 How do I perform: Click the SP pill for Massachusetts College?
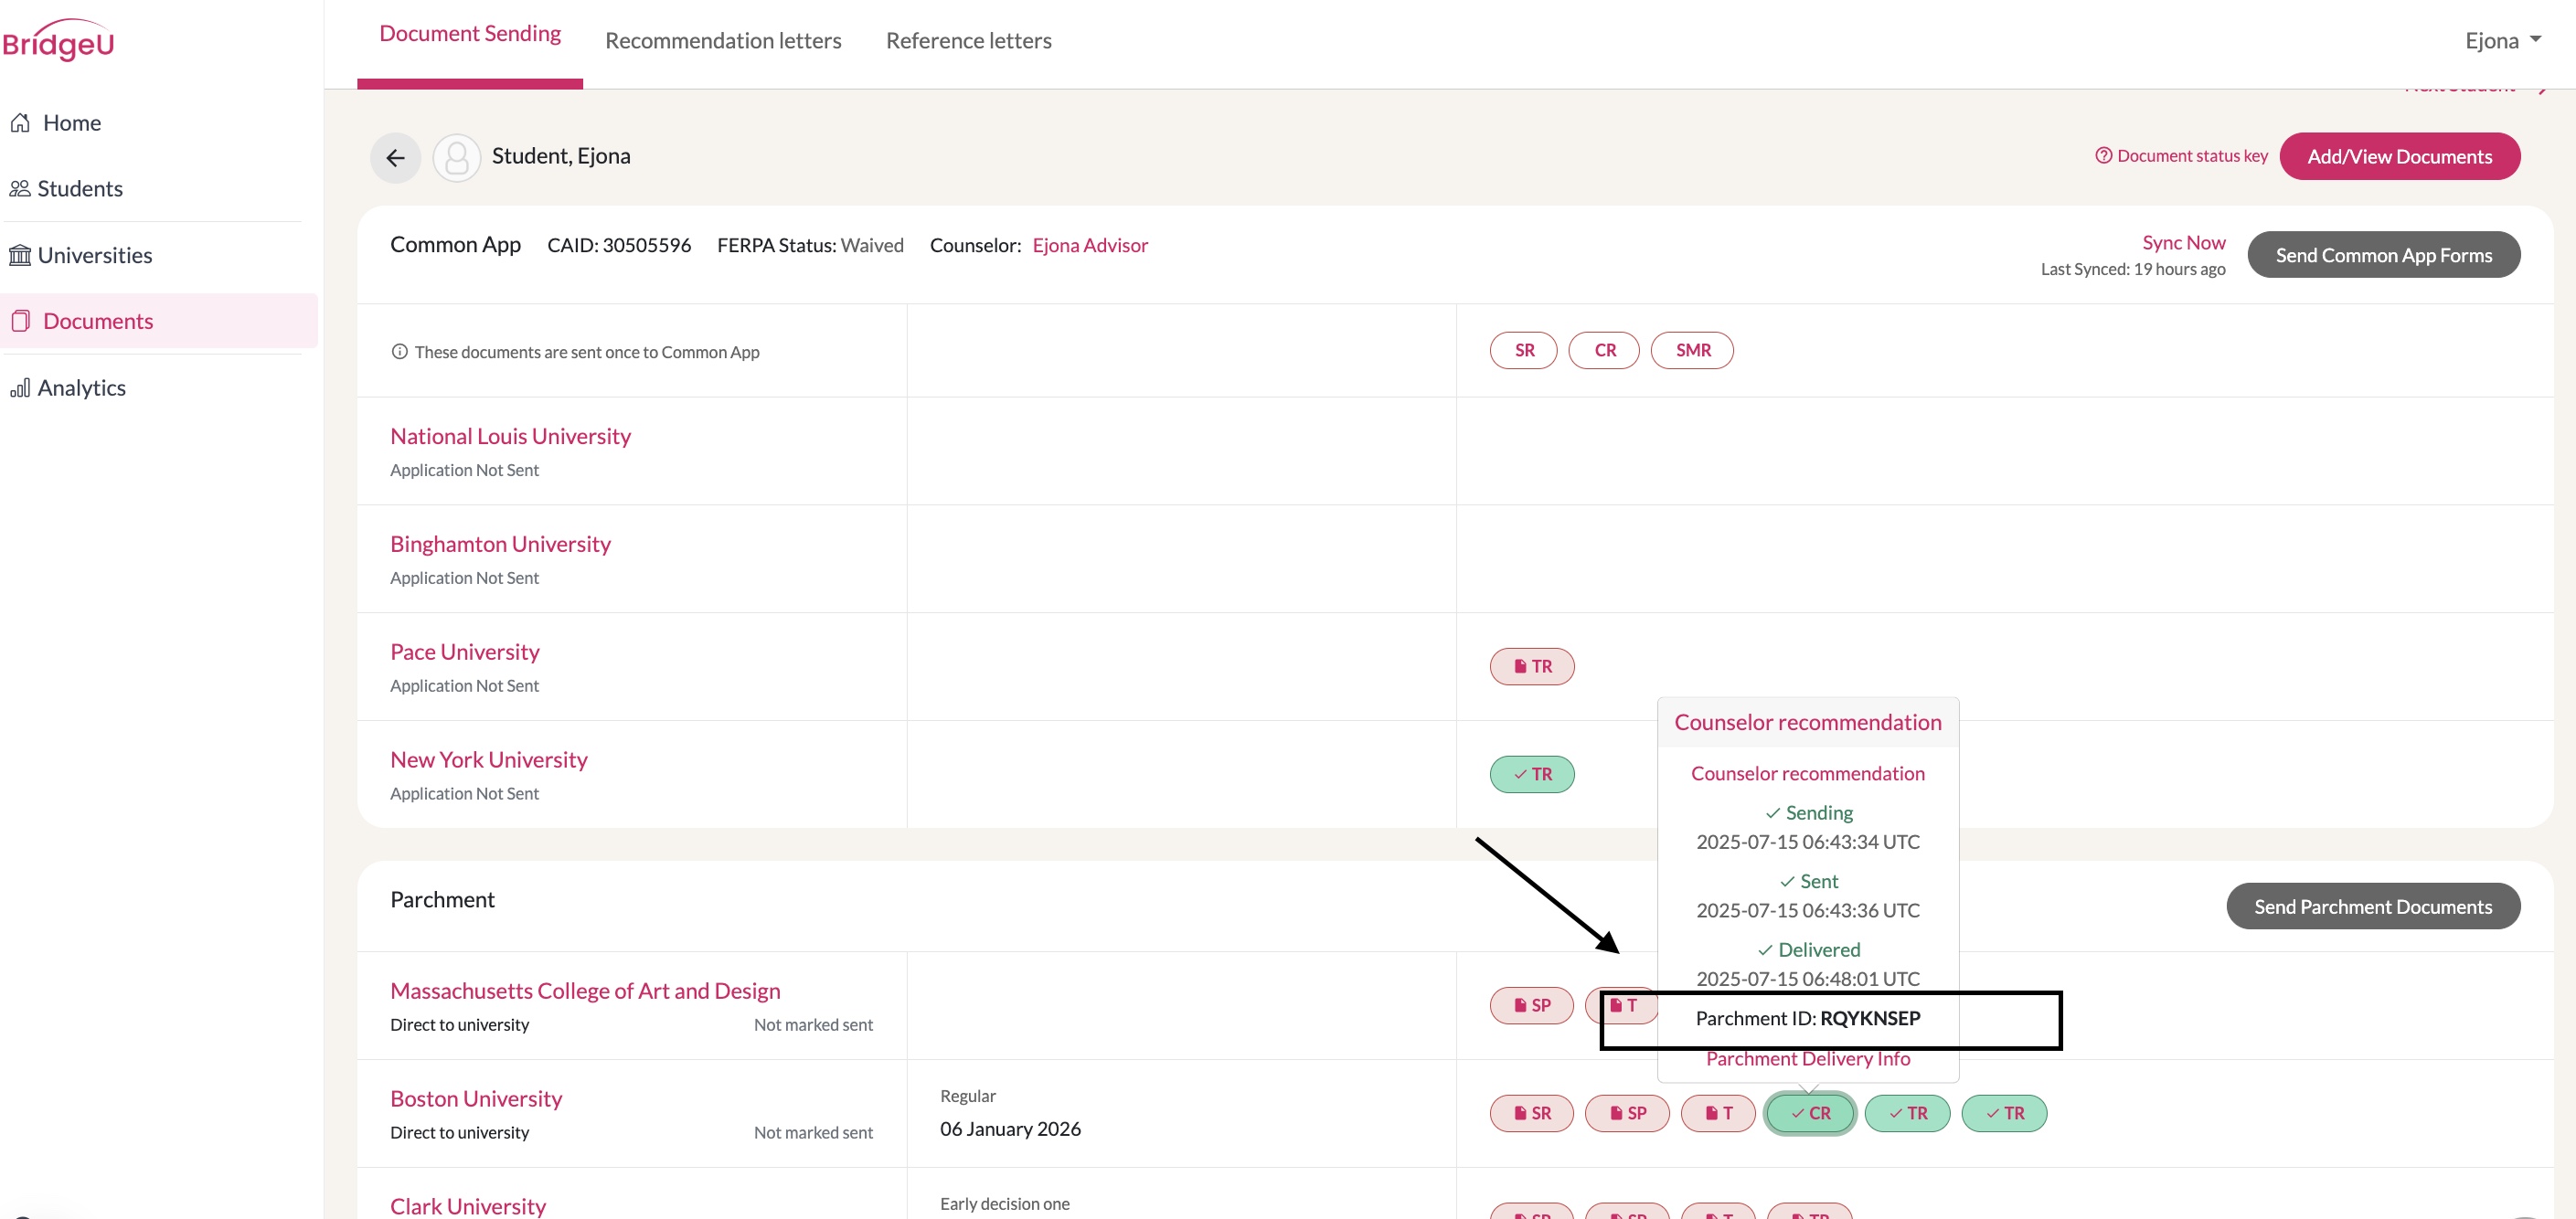click(x=1531, y=1006)
